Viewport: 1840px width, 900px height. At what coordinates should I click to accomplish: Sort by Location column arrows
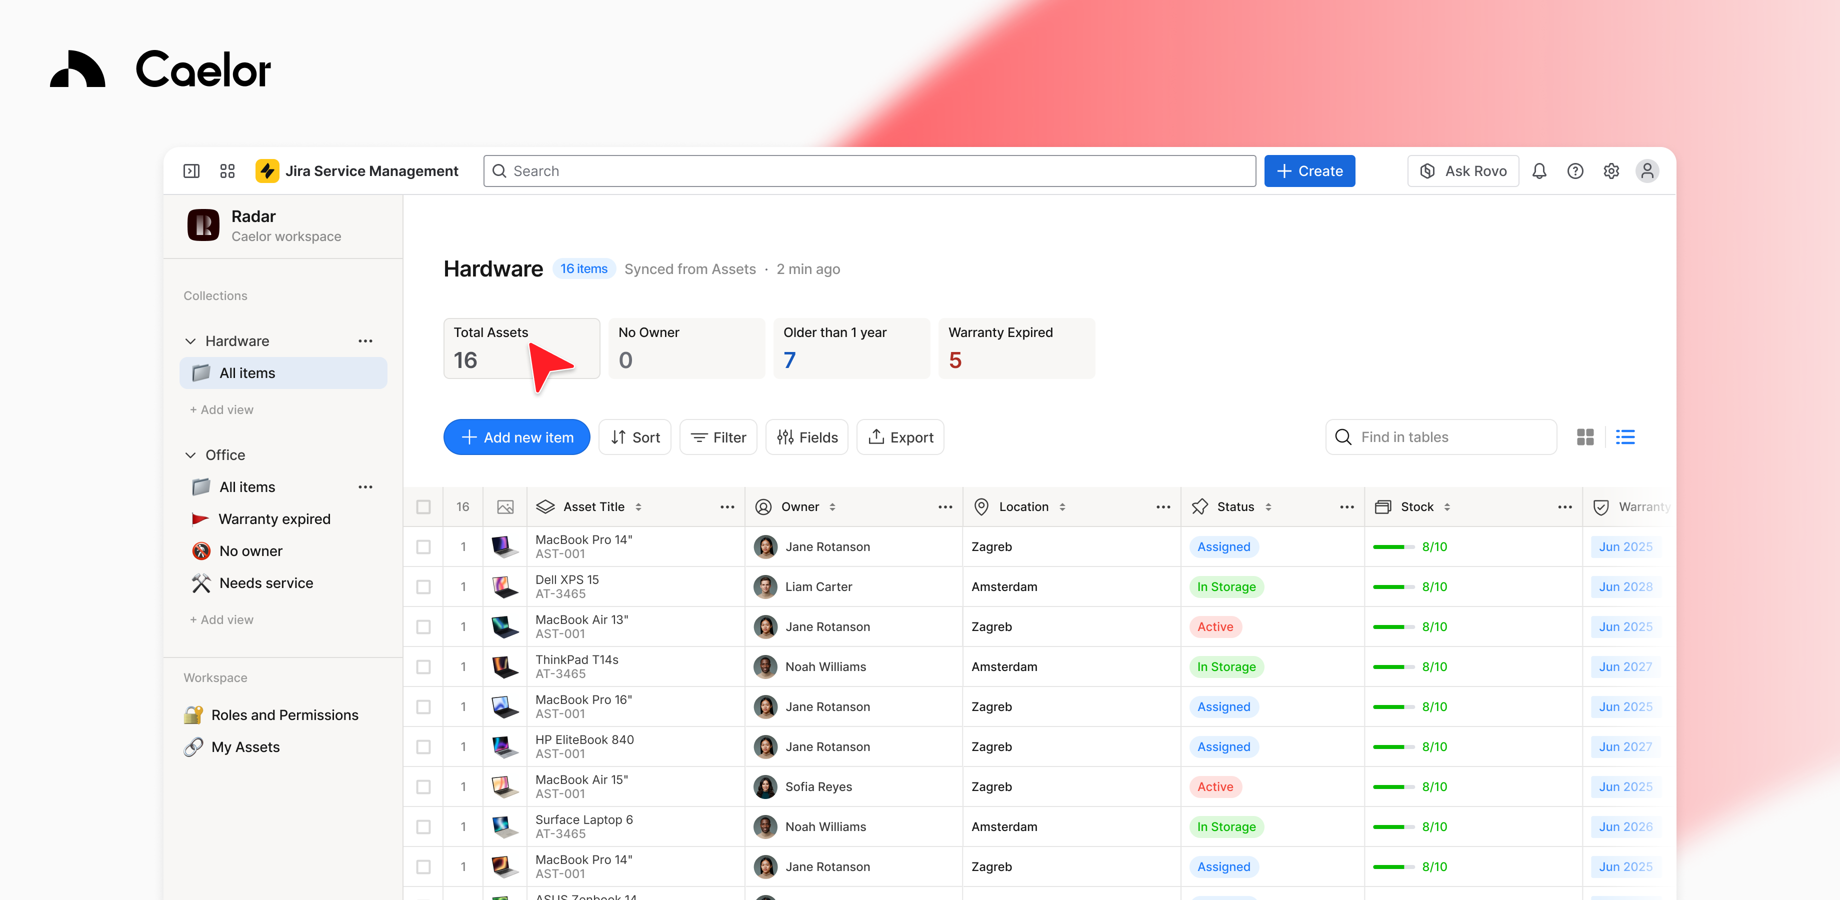[x=1062, y=507]
